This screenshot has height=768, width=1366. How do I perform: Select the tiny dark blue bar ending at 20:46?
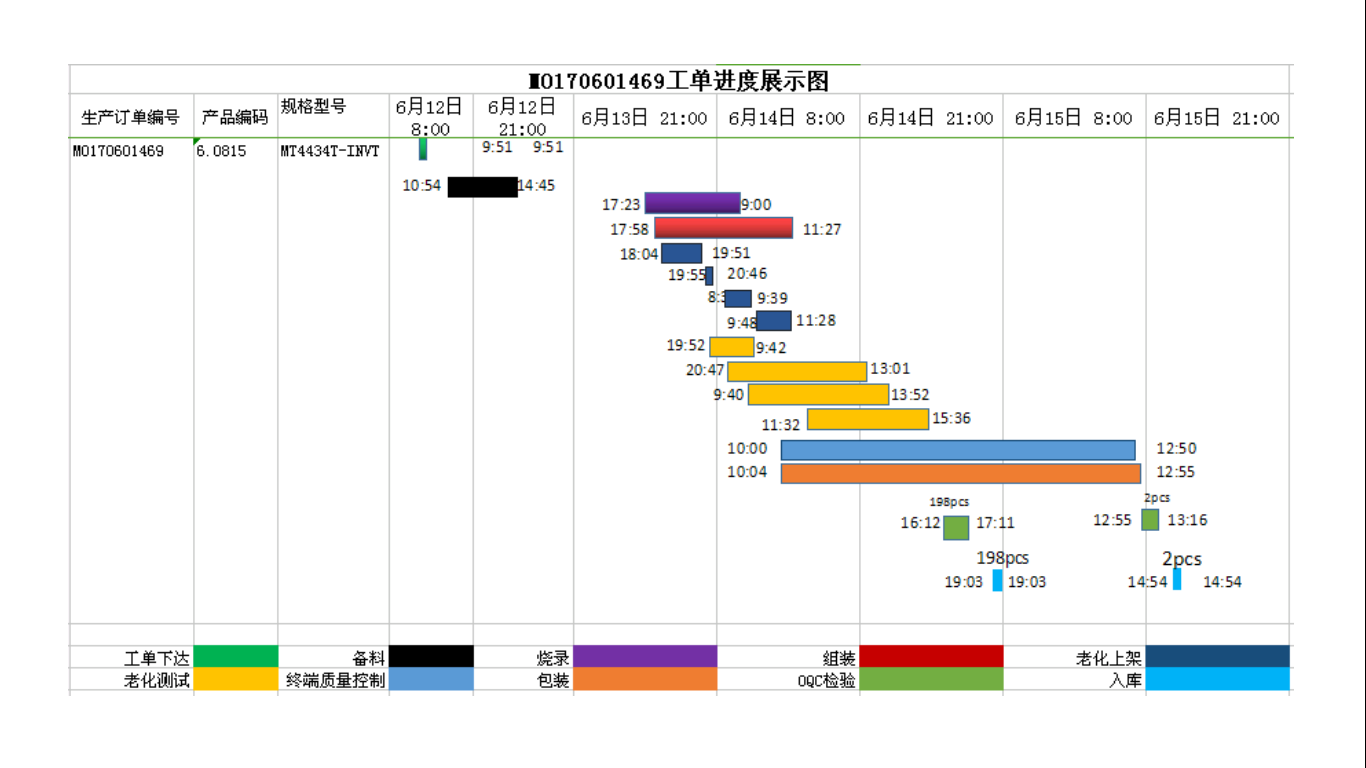[x=709, y=276]
